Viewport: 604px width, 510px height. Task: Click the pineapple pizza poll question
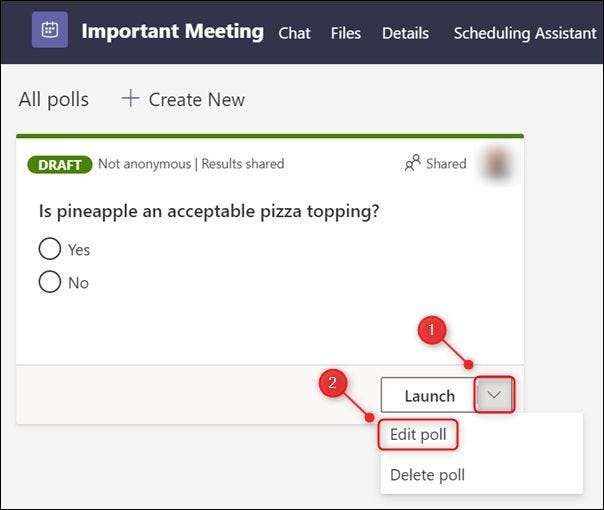pos(208,212)
